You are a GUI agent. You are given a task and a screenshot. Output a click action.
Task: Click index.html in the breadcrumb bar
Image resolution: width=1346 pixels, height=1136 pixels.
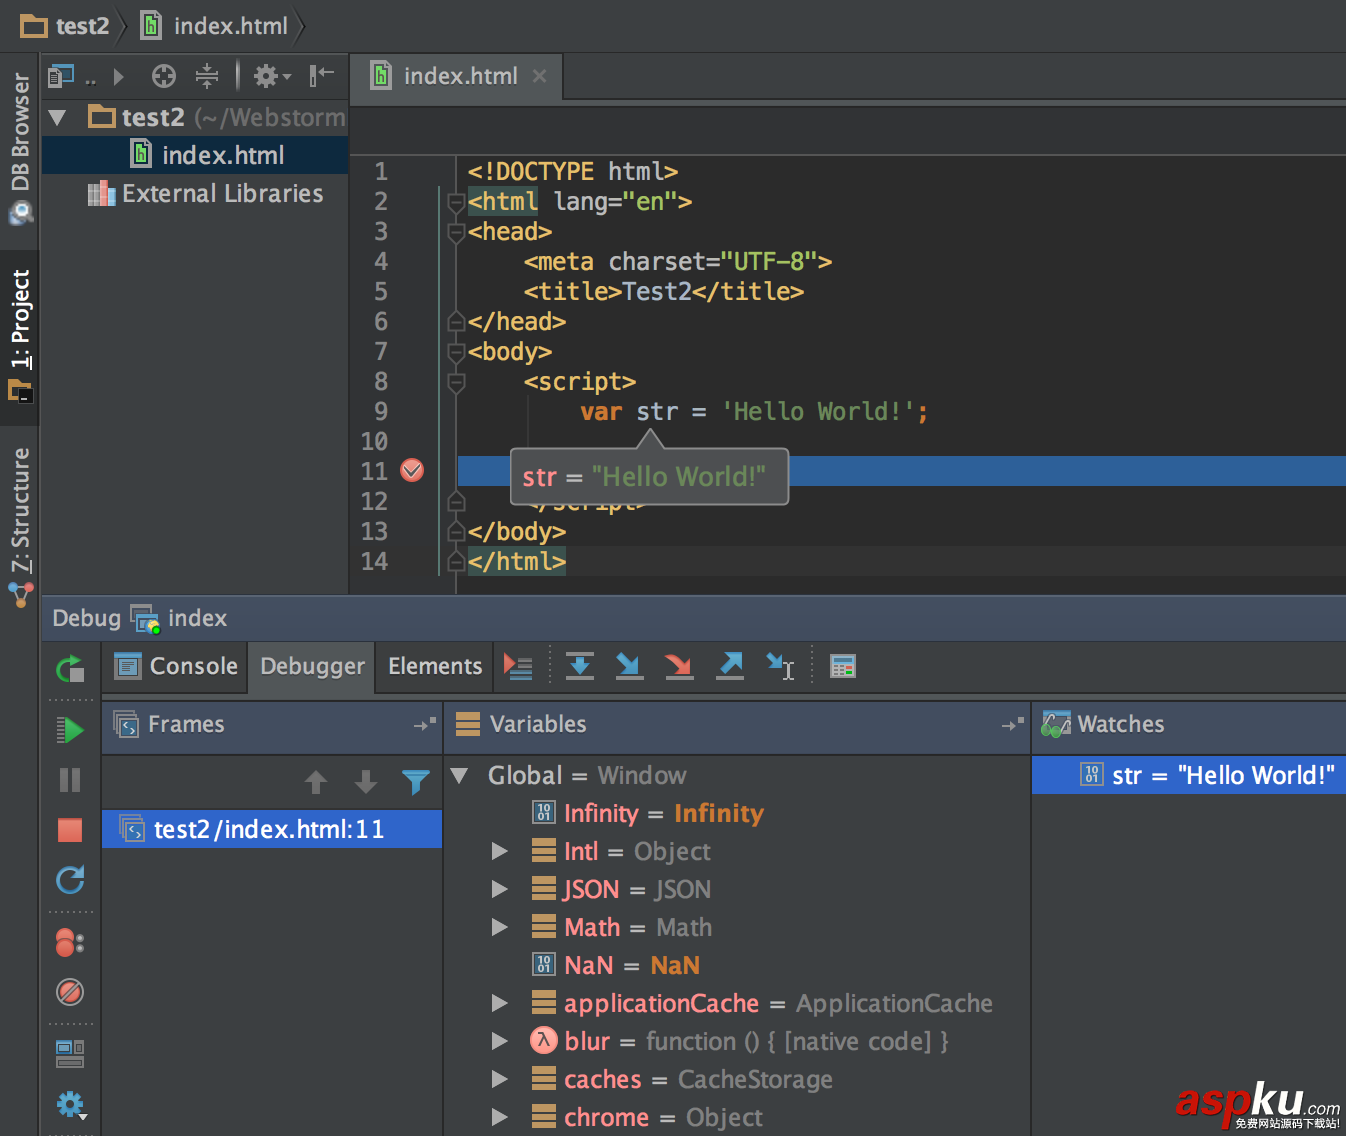[x=216, y=26]
